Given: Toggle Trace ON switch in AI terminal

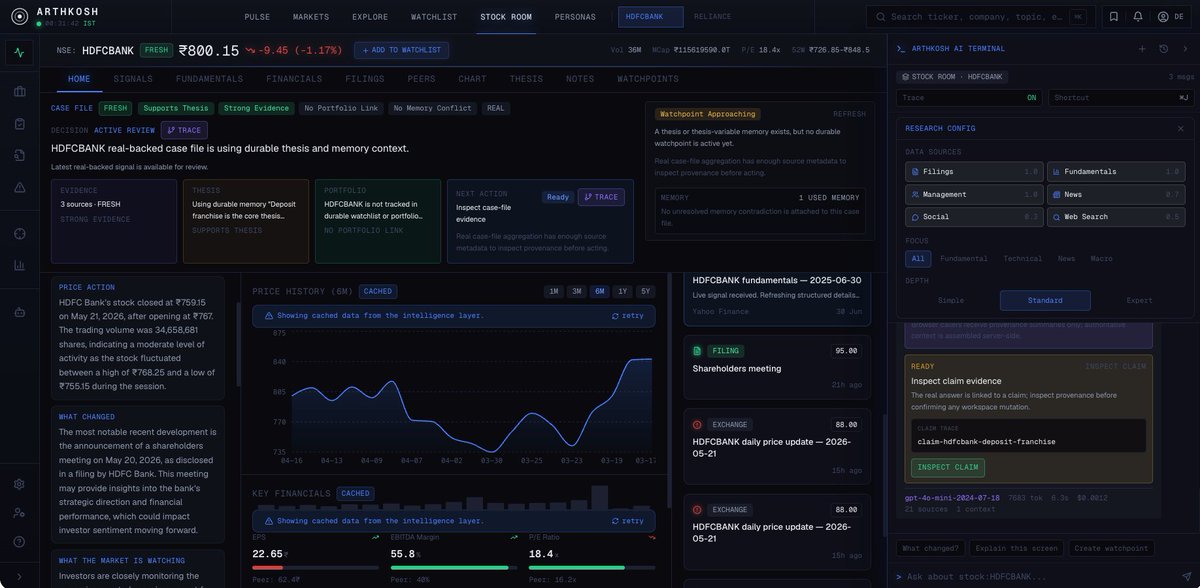Looking at the screenshot, I should (x=969, y=98).
